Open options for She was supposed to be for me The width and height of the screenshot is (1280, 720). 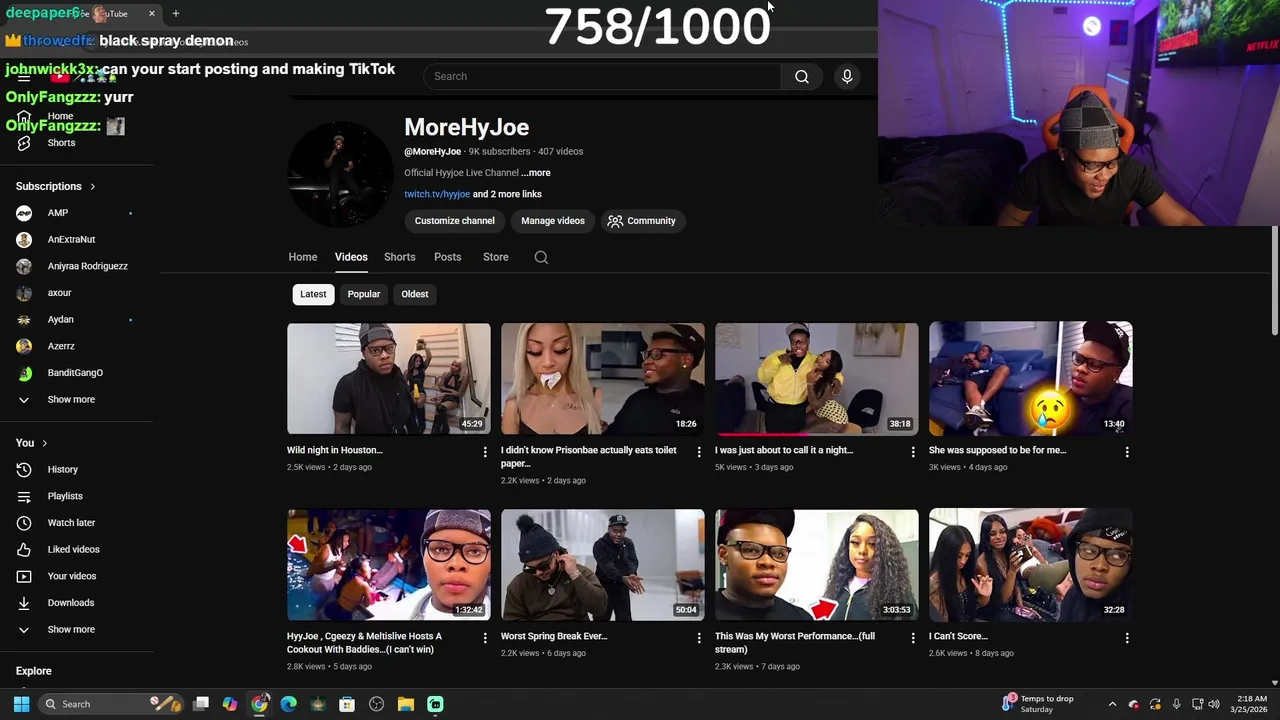click(1127, 452)
